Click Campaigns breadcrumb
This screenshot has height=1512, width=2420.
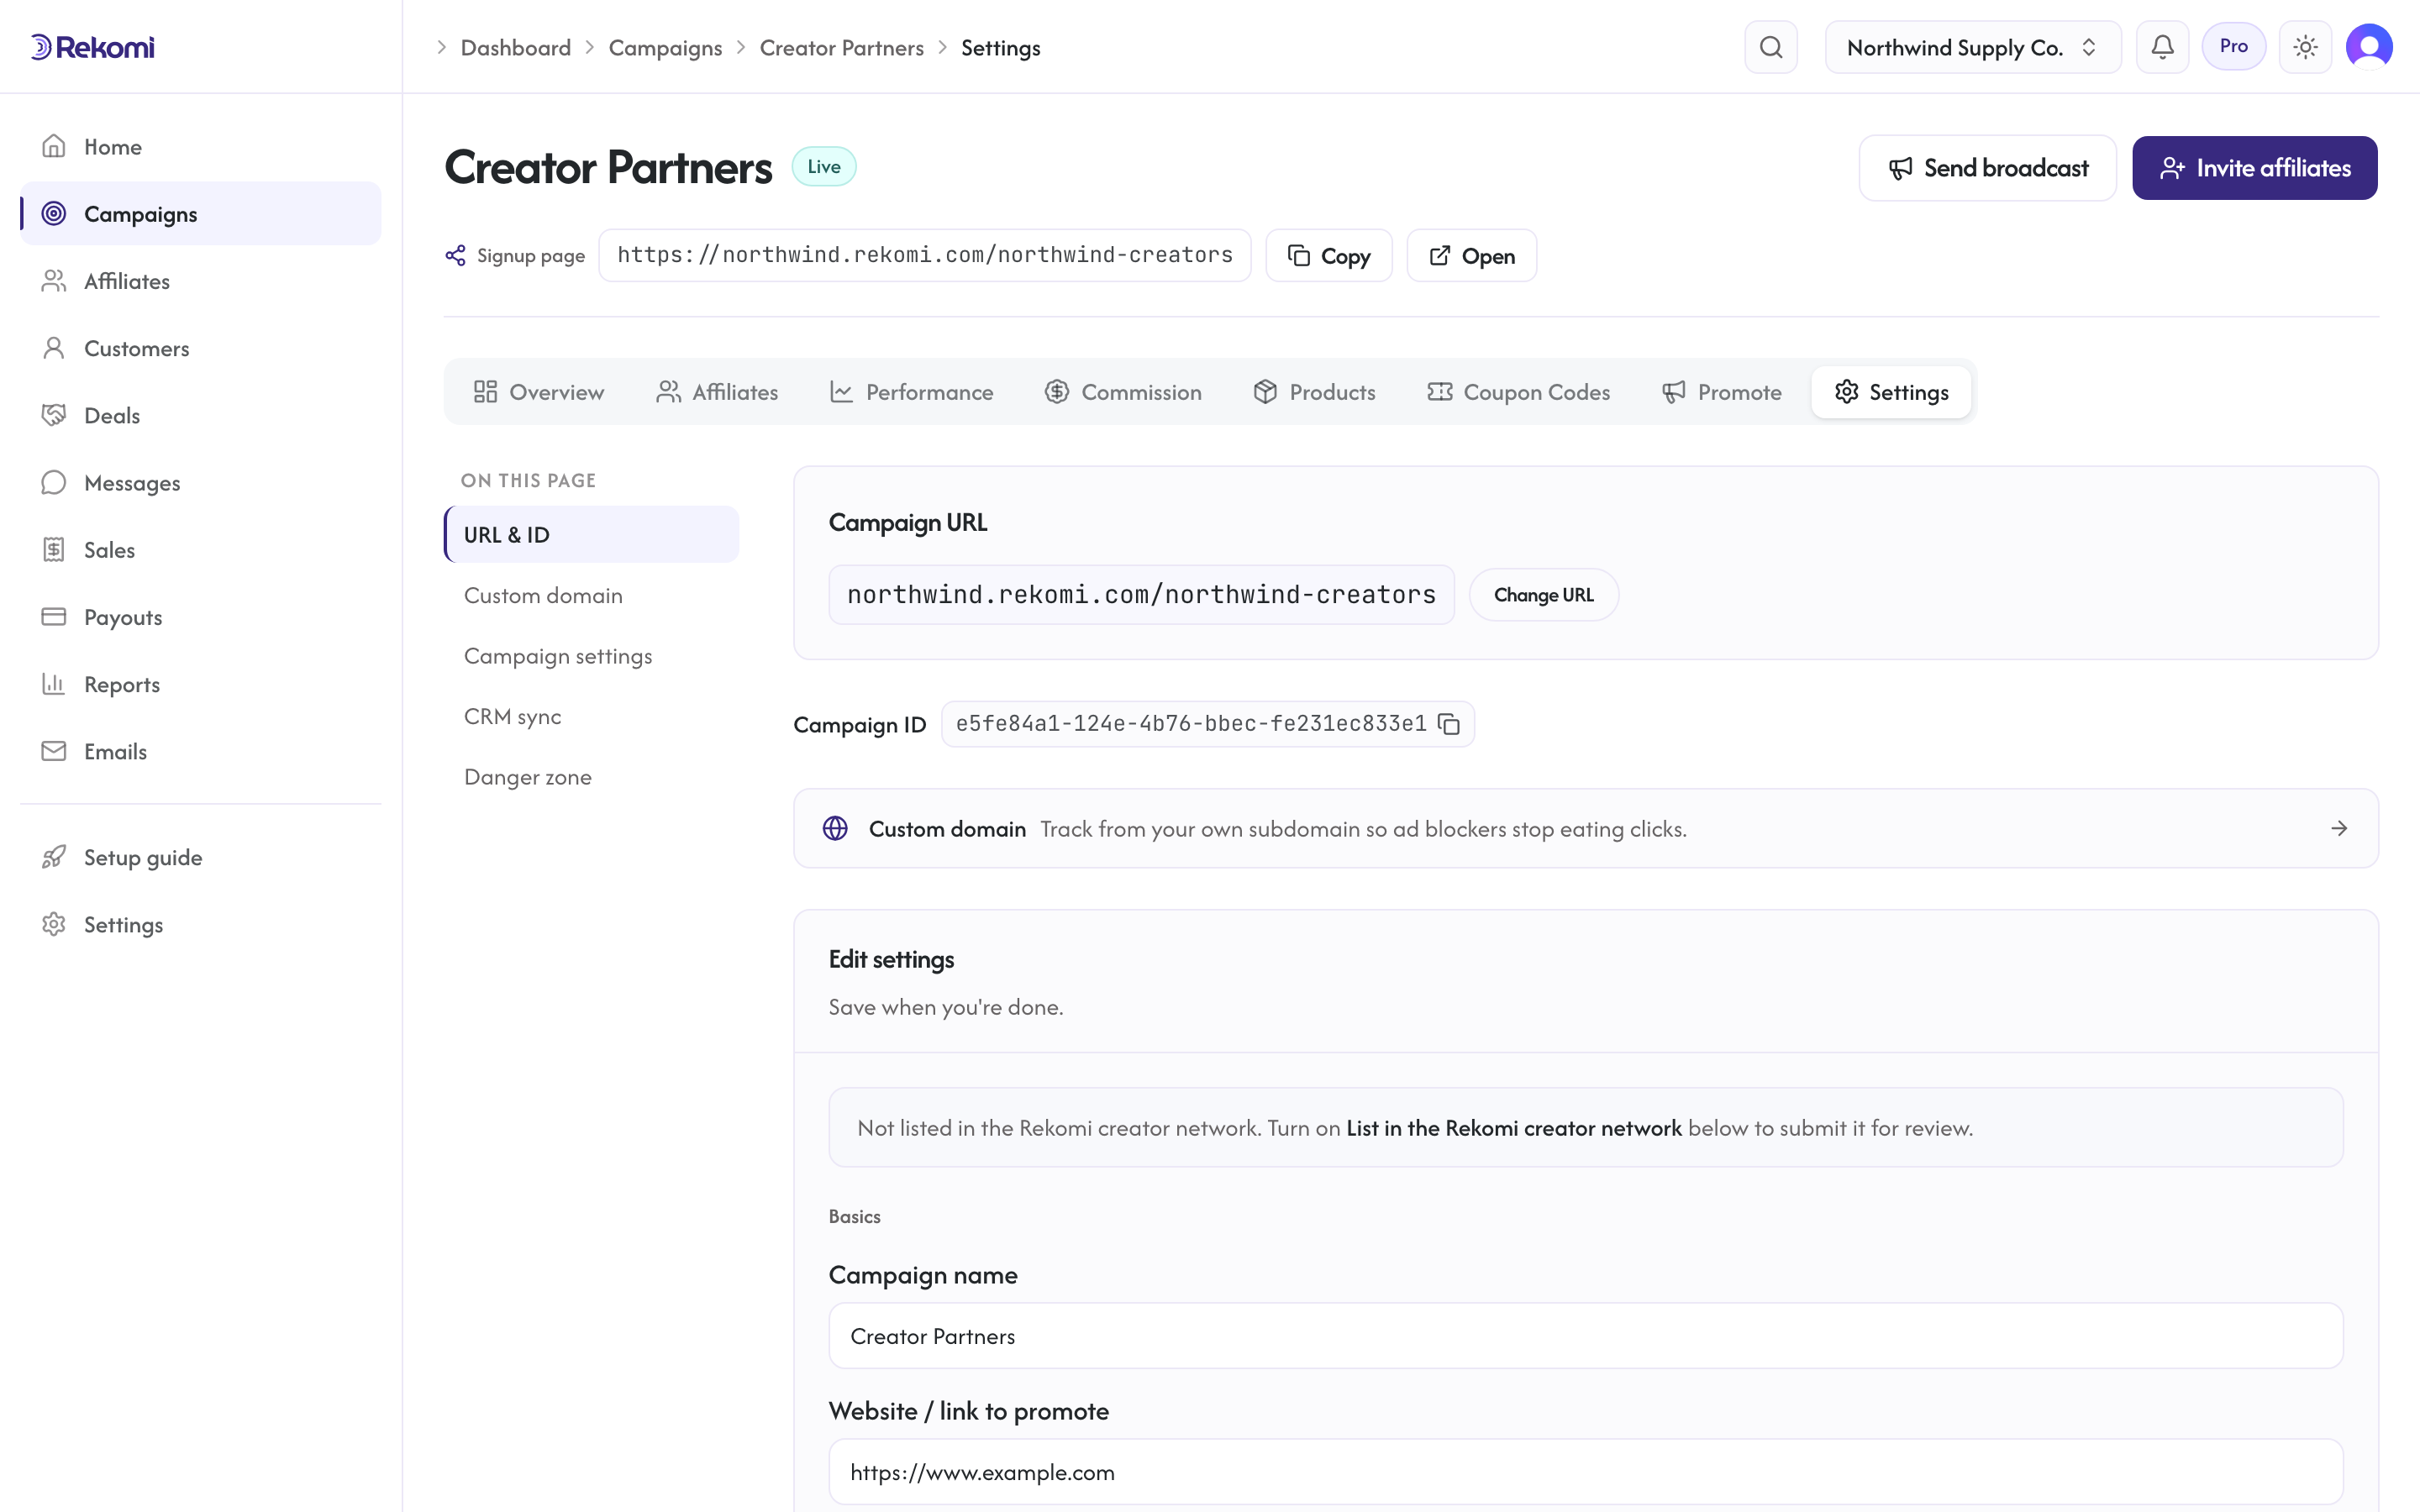pos(665,47)
